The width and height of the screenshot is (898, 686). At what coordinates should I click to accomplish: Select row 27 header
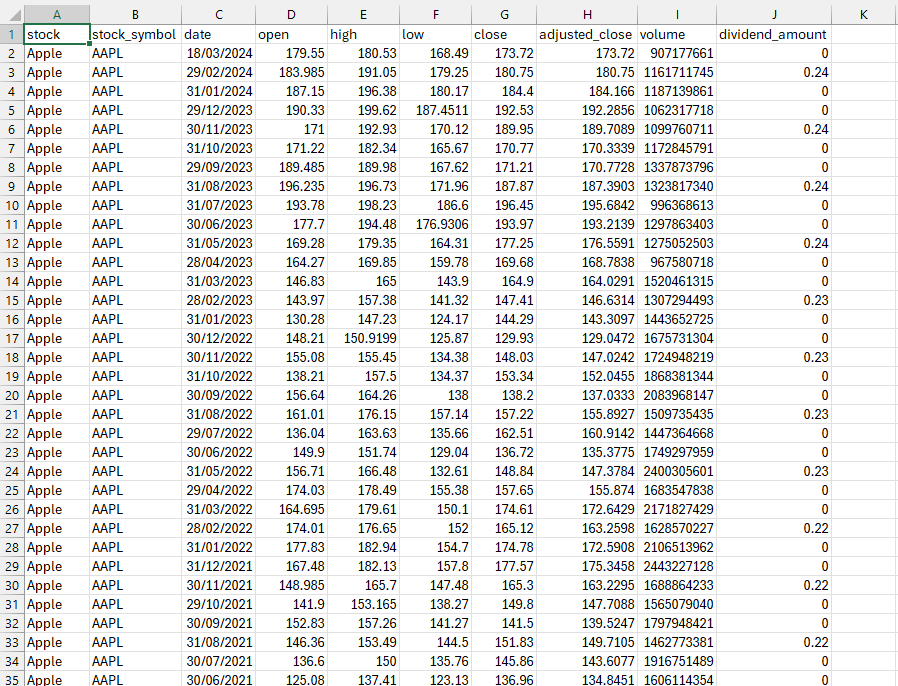tap(12, 528)
